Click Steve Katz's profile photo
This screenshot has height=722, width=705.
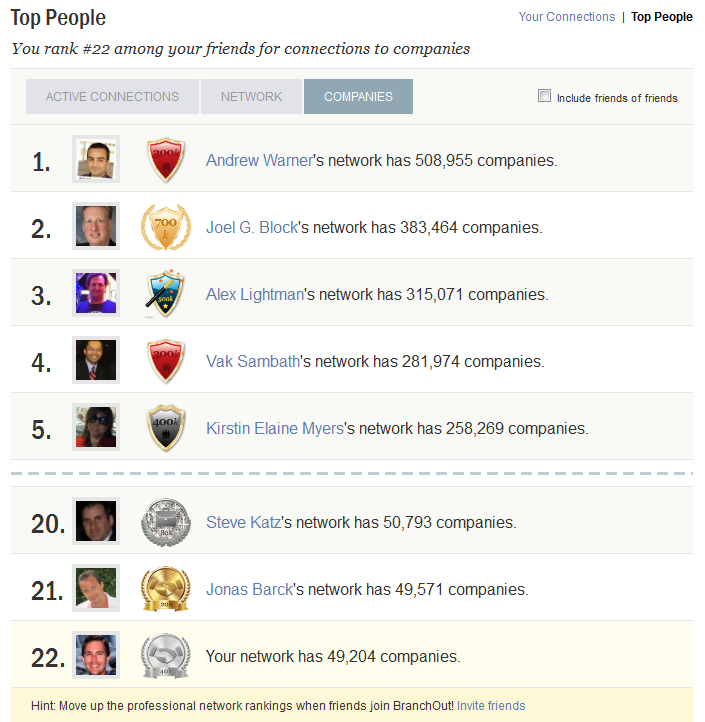click(96, 521)
